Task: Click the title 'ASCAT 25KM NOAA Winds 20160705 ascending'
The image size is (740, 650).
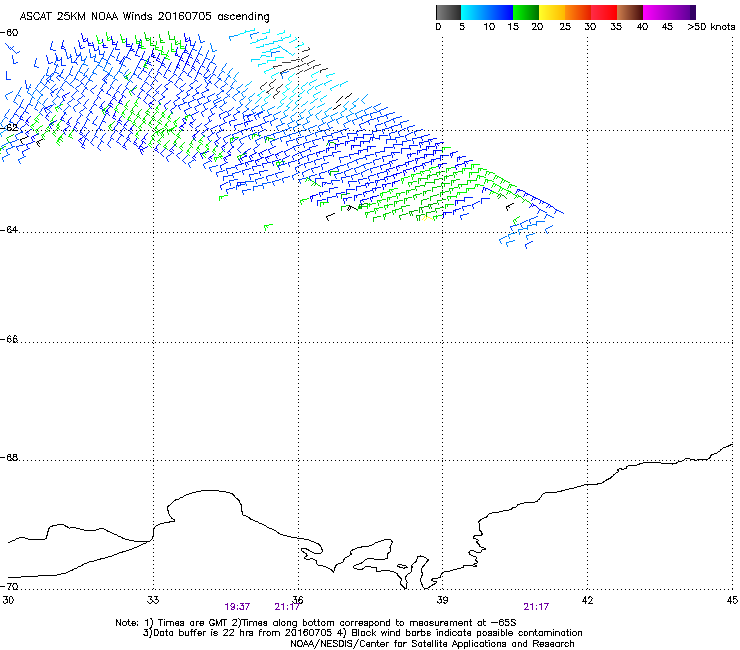Action: [x=144, y=17]
